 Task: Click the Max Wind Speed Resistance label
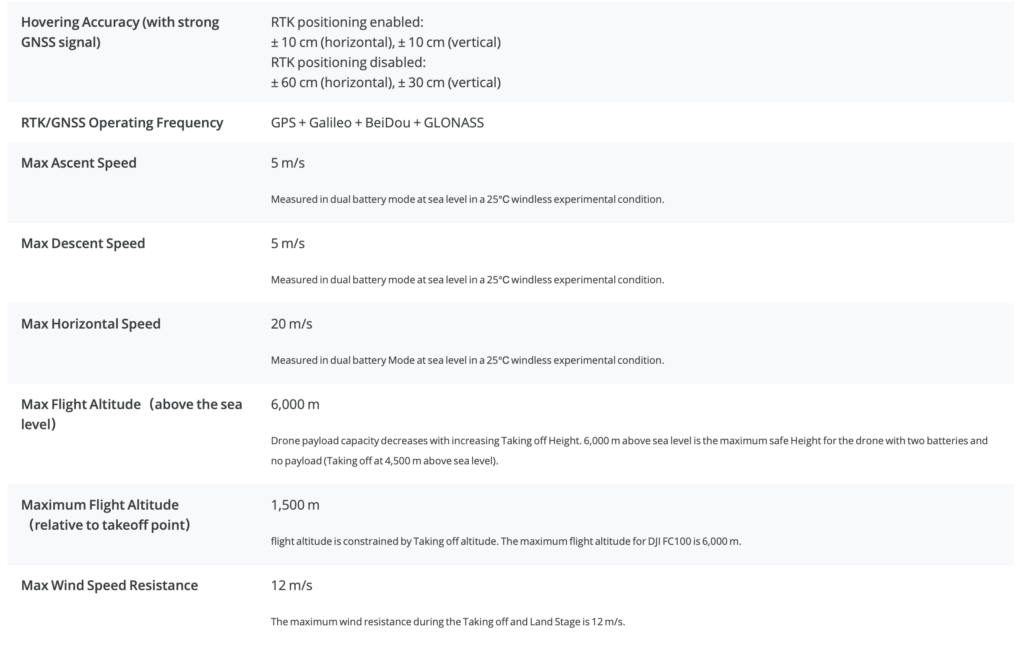click(x=109, y=585)
